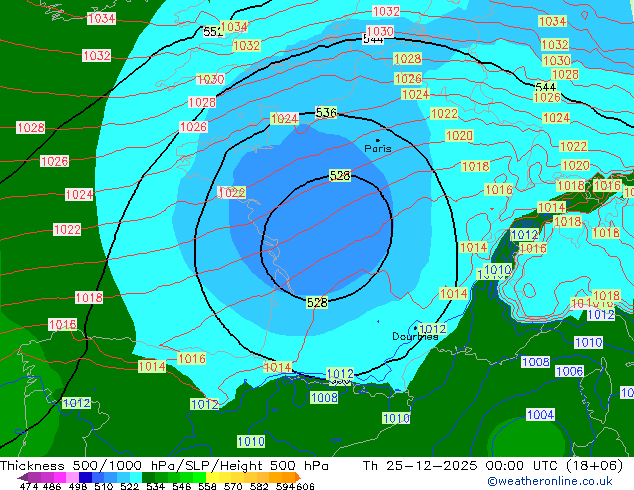Screen dimensions: 634x490
Task: Click the dark blue swatch above 498
Action: (x=85, y=477)
